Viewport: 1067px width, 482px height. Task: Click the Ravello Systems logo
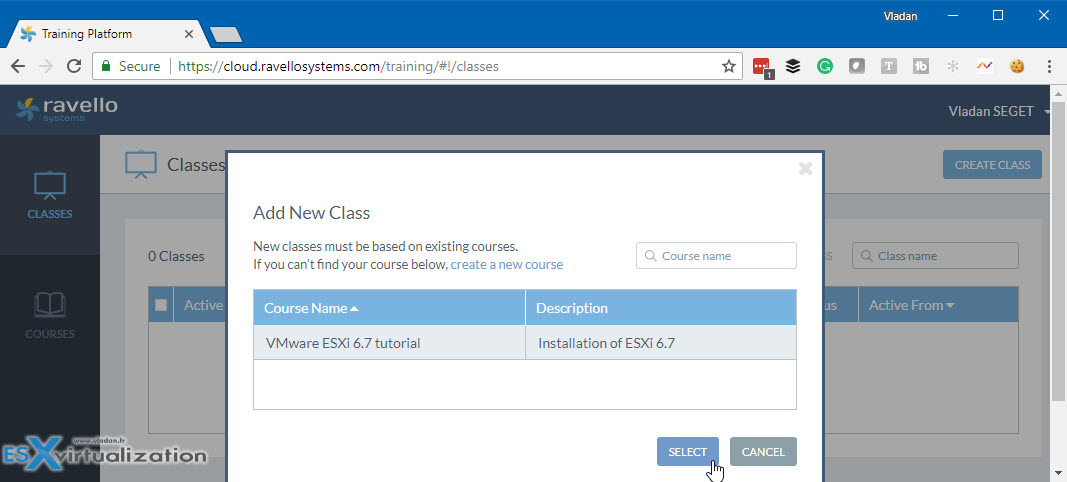coord(67,109)
